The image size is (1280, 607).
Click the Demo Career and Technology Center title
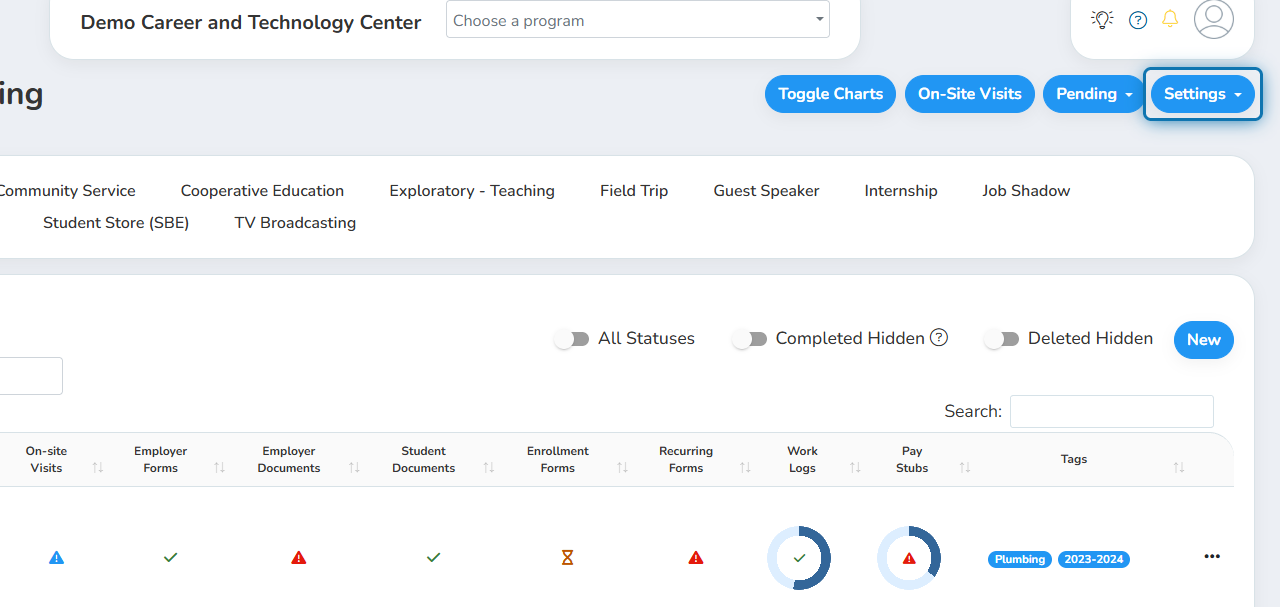pos(251,22)
